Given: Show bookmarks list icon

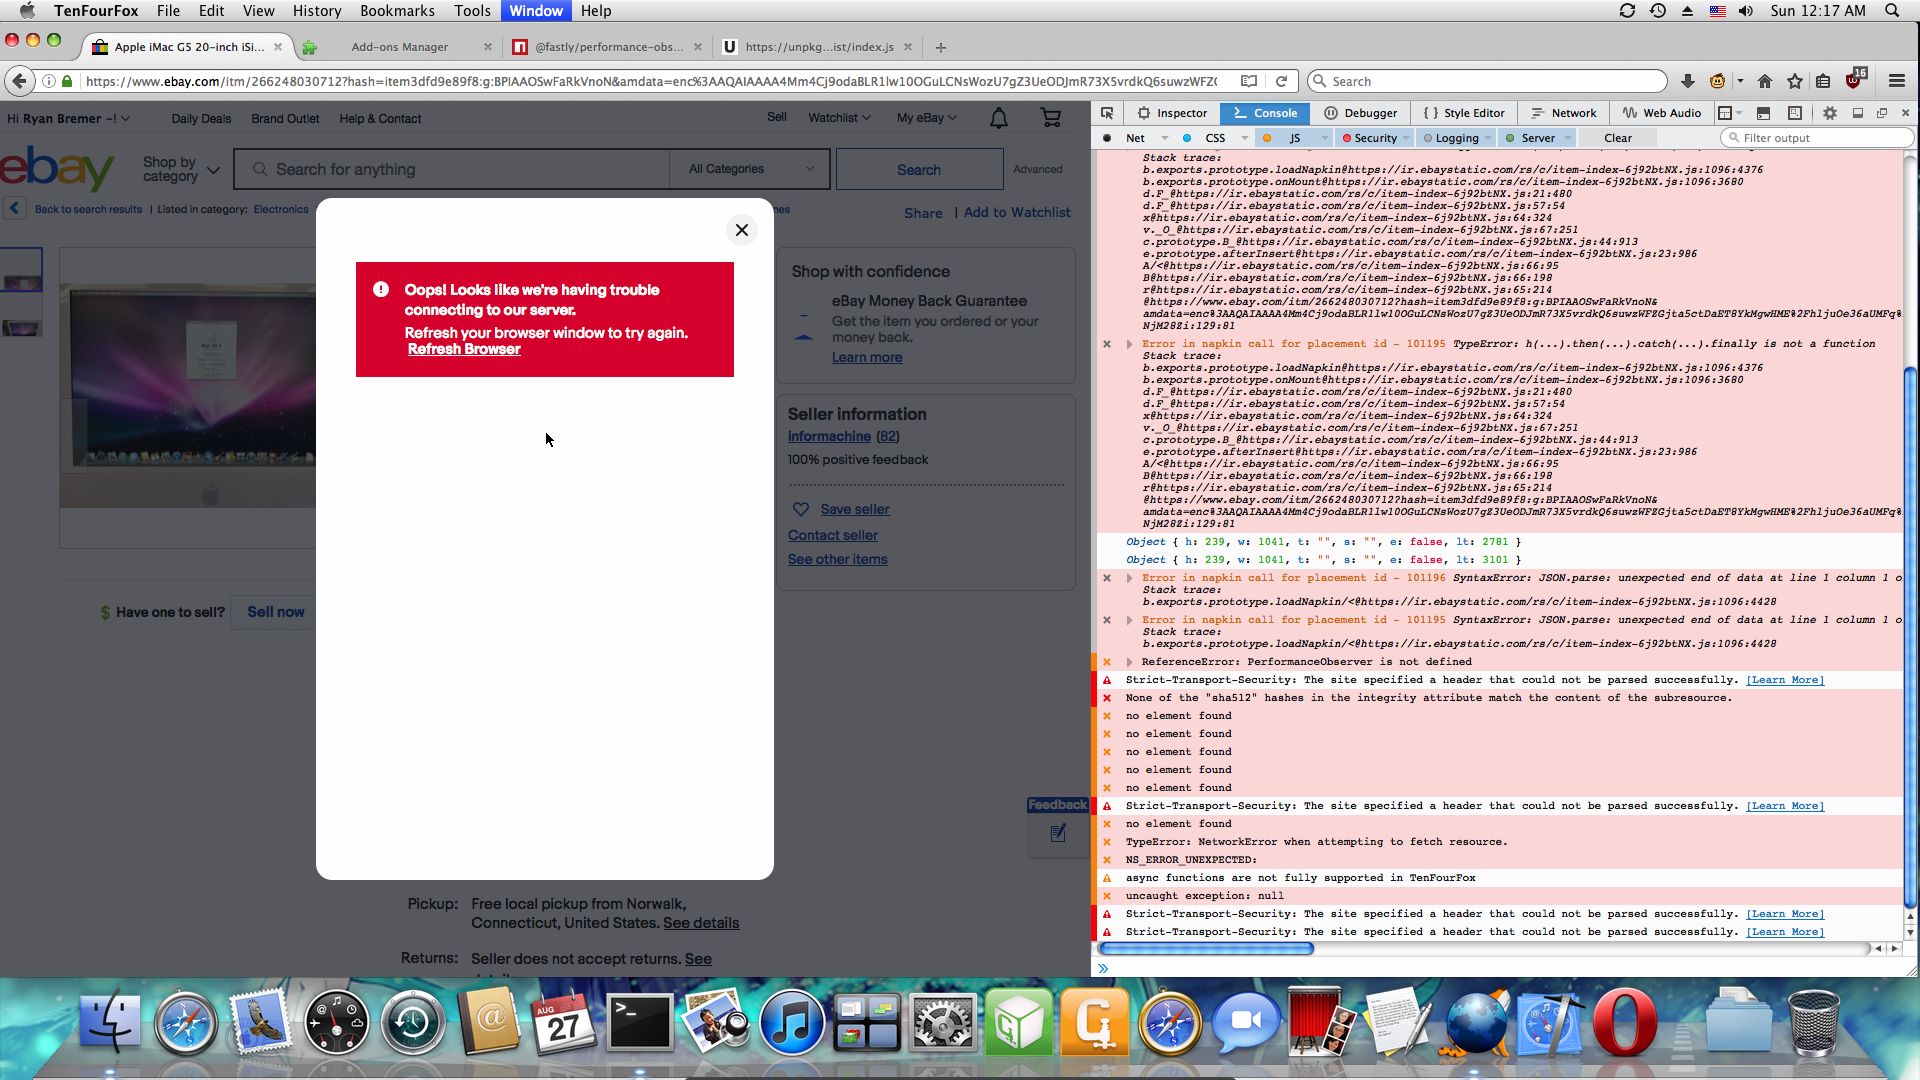Looking at the screenshot, I should point(1824,81).
